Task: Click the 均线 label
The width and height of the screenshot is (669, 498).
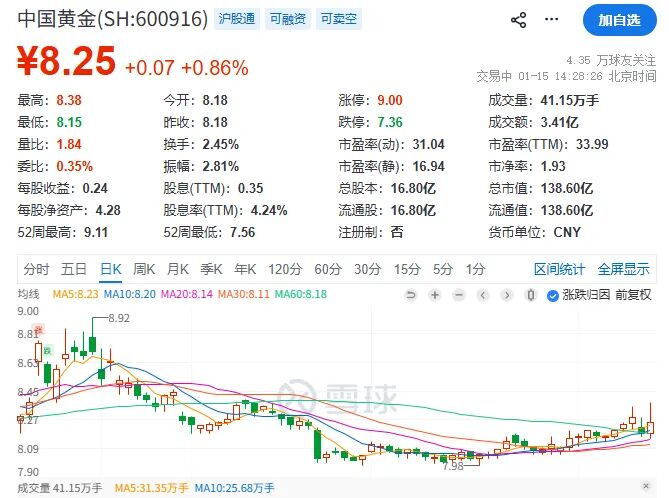Action: 28,294
